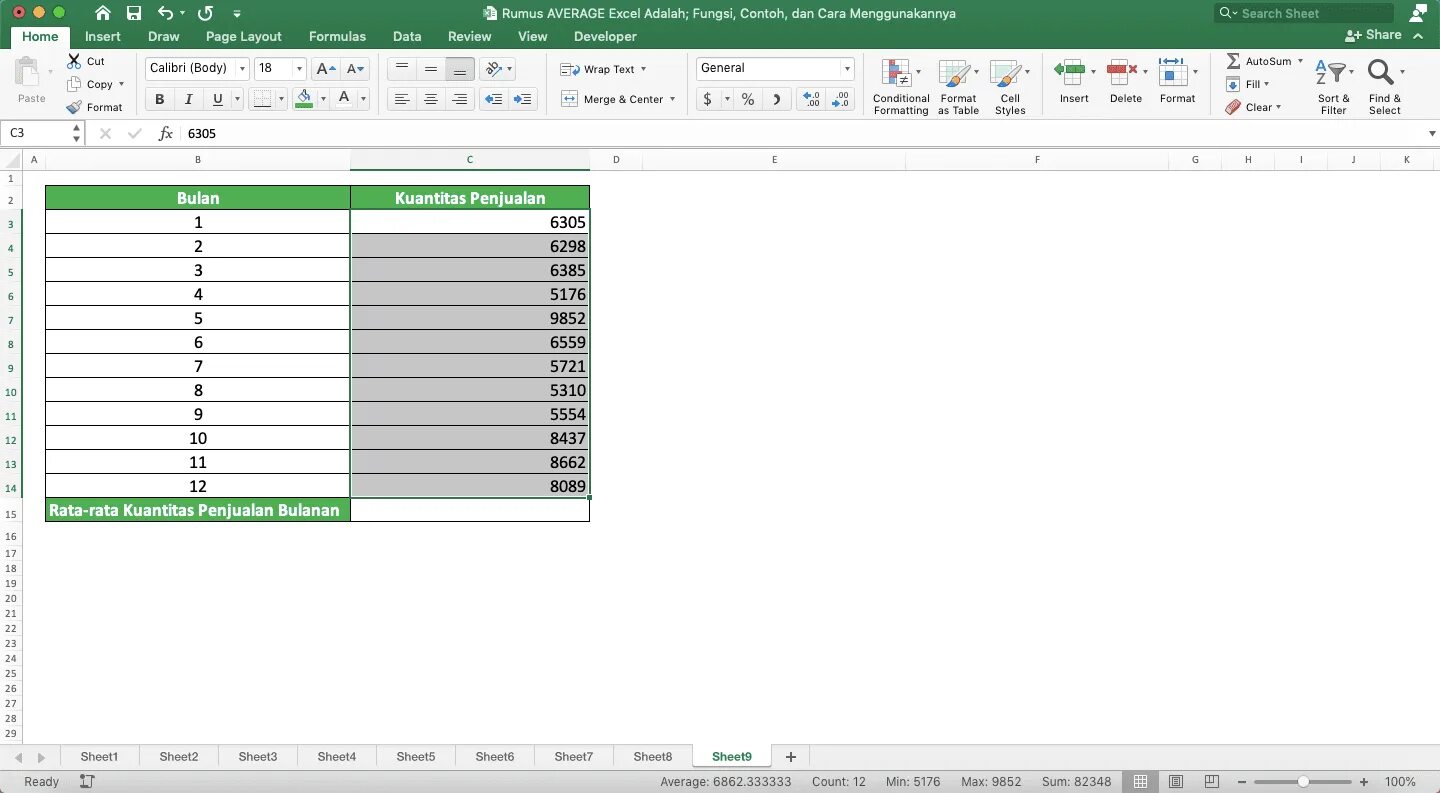The width and height of the screenshot is (1440, 793).
Task: Toggle Wrap Text
Action: [603, 69]
